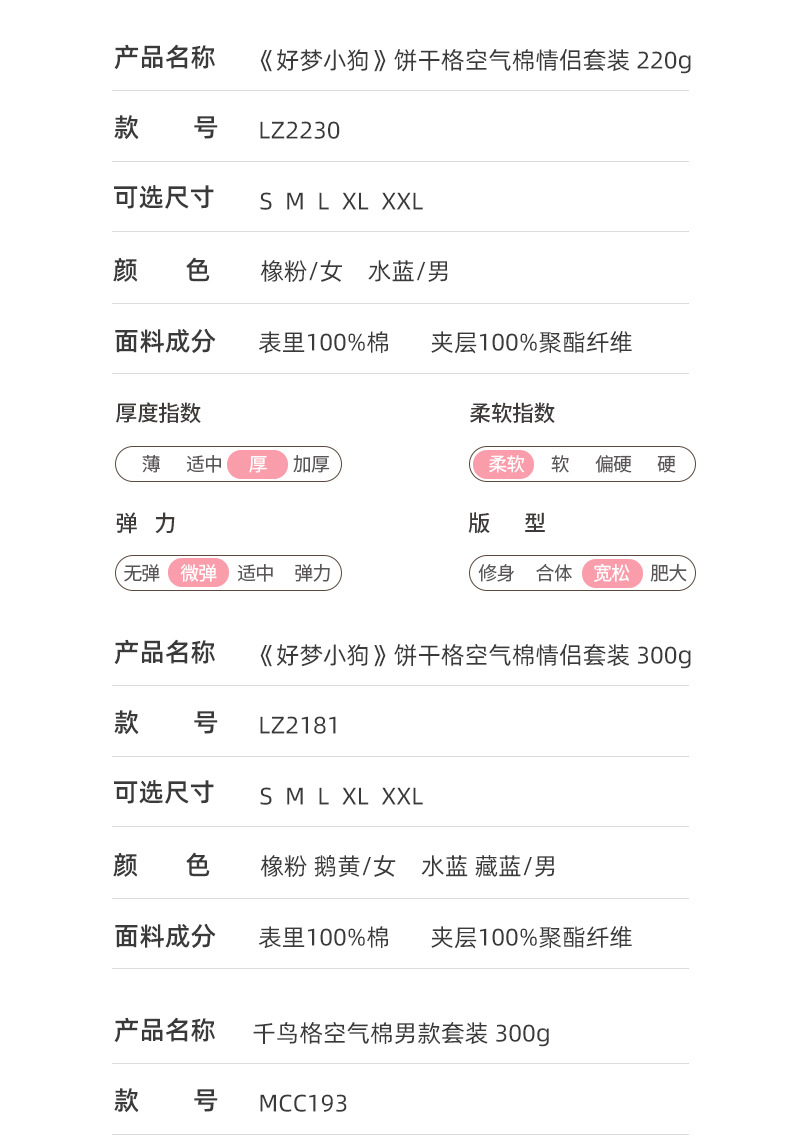Choose 加厚 in the thickness index
Viewport: 790px width, 1144px height.
click(x=311, y=464)
